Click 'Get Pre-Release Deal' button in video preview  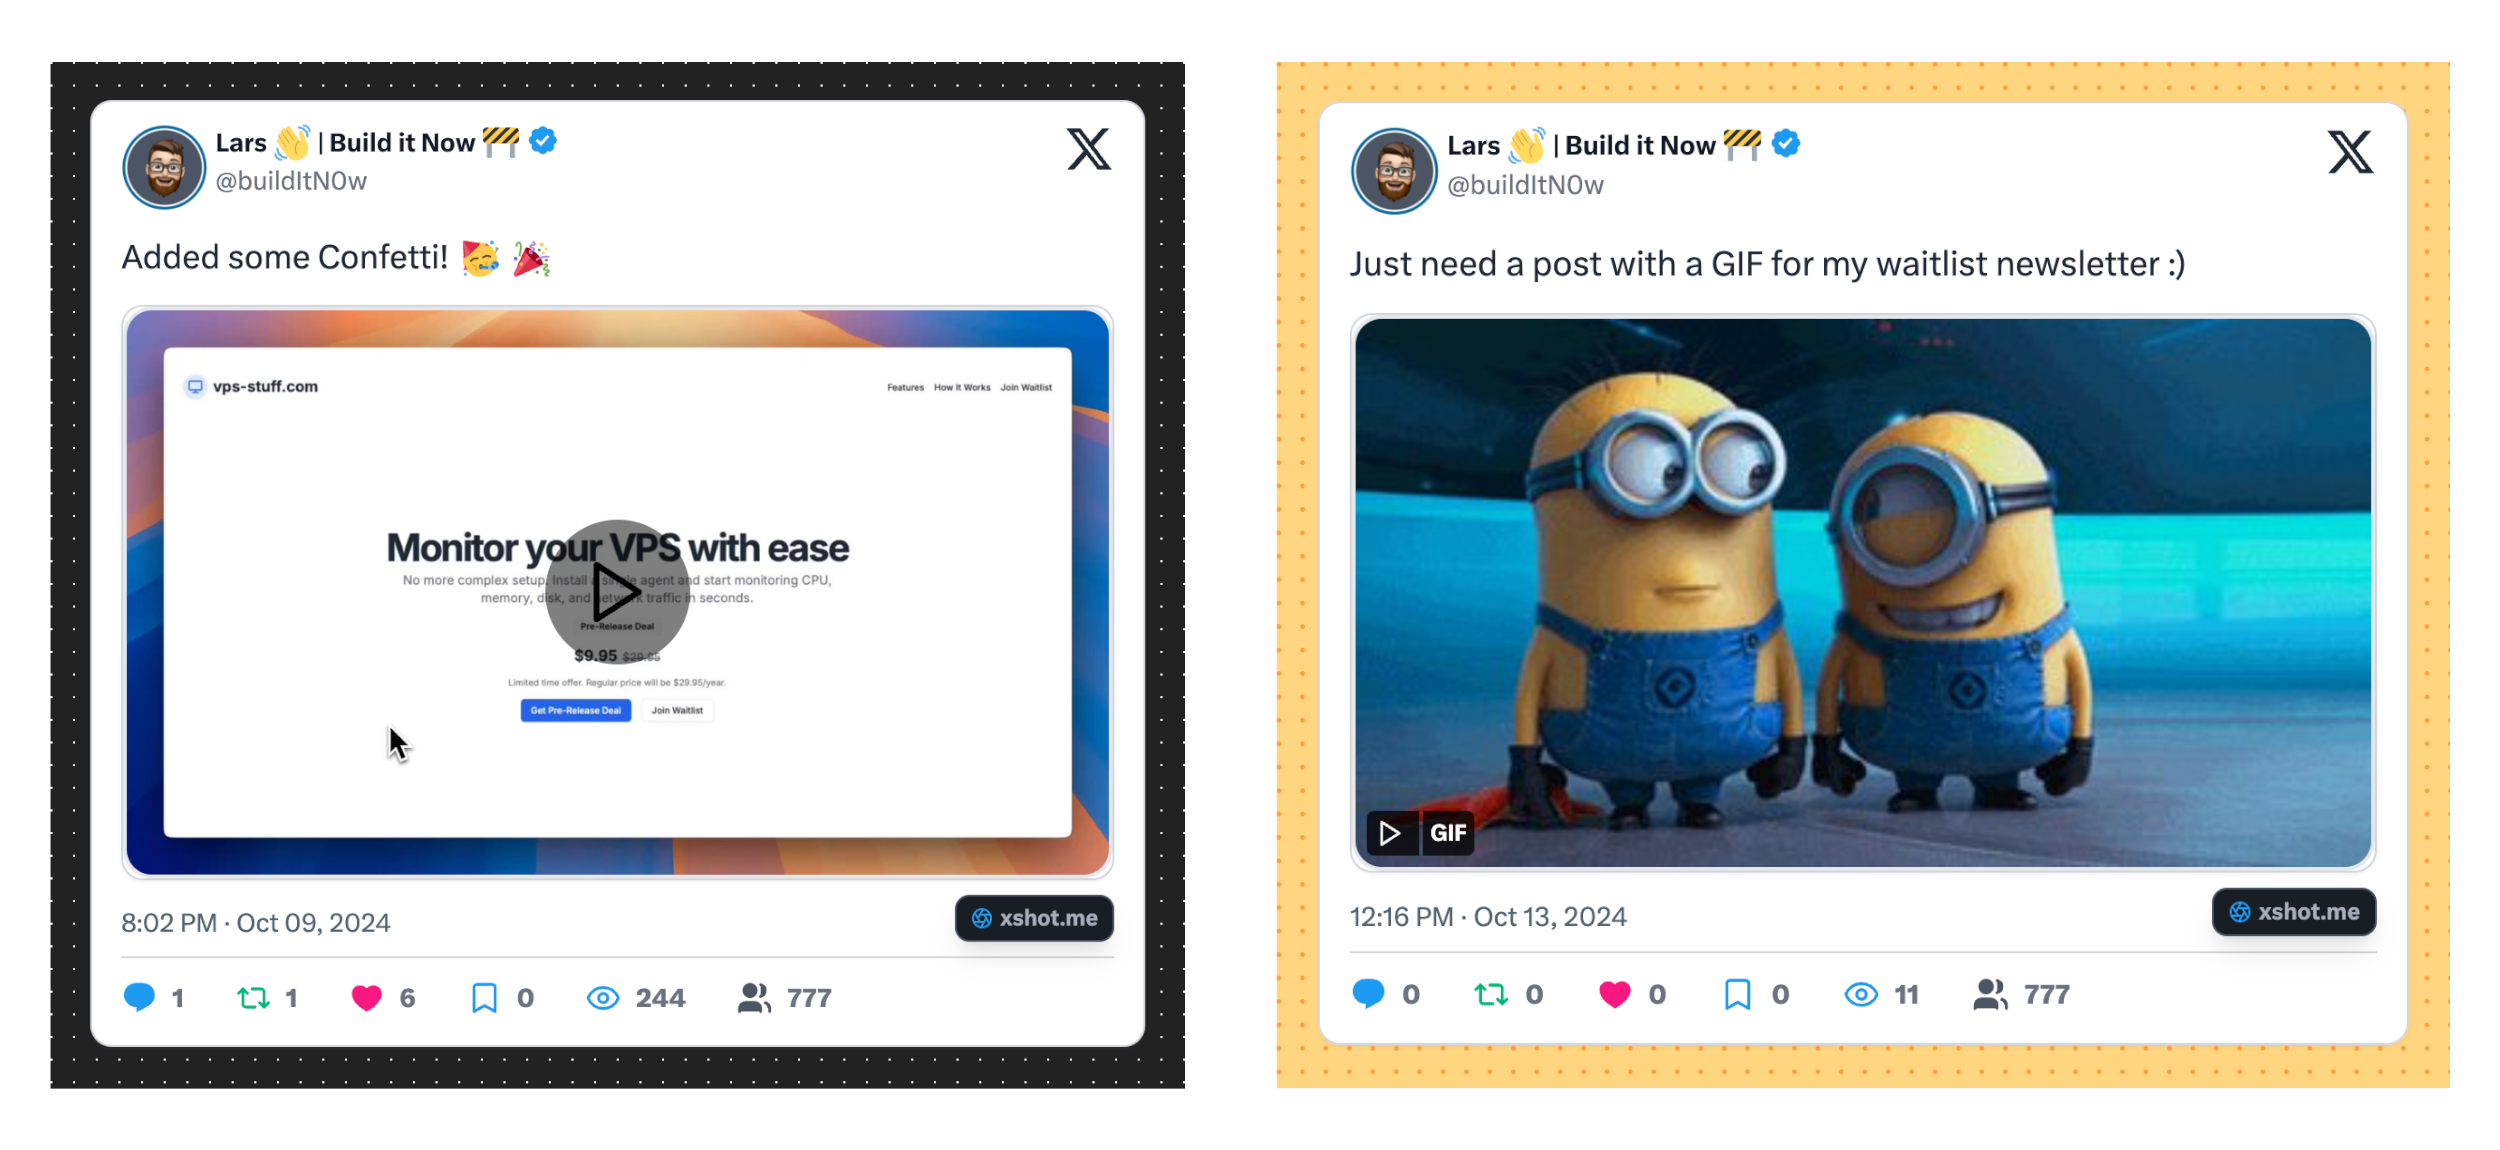pyautogui.click(x=575, y=710)
